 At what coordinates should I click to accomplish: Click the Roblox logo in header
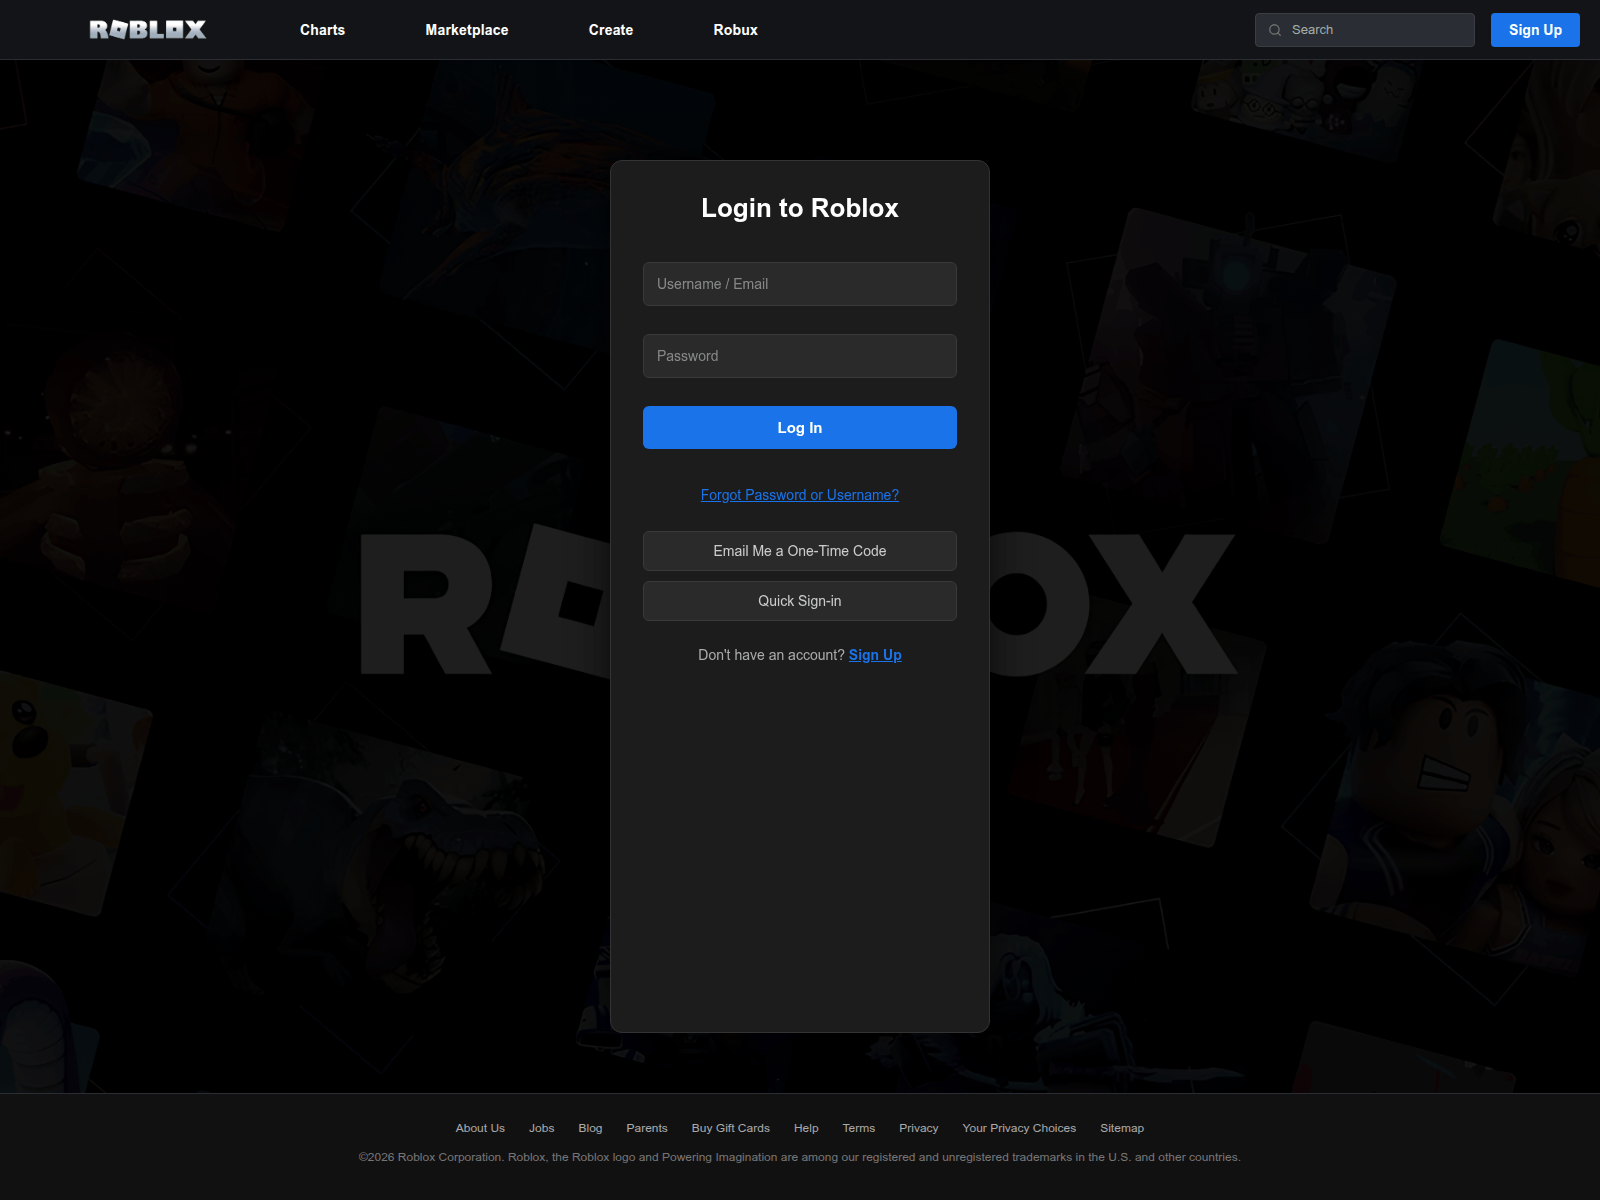tap(148, 30)
